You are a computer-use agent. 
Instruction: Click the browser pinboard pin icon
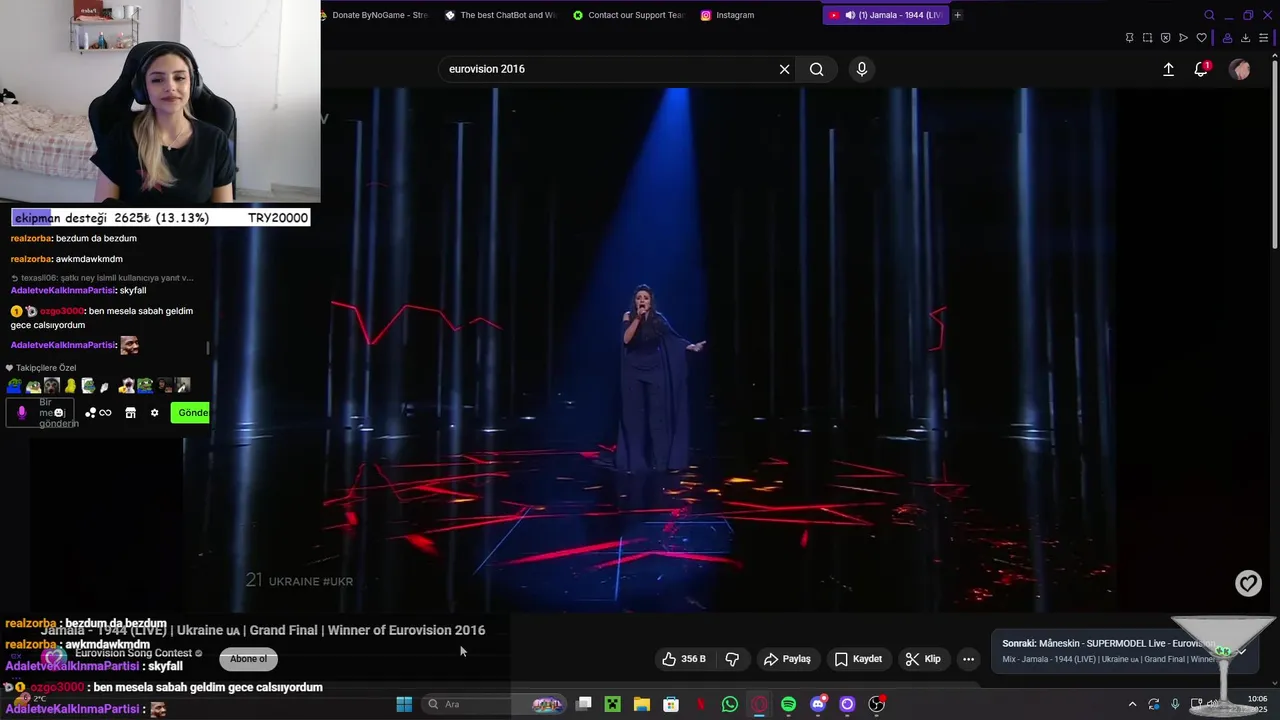click(x=1129, y=38)
